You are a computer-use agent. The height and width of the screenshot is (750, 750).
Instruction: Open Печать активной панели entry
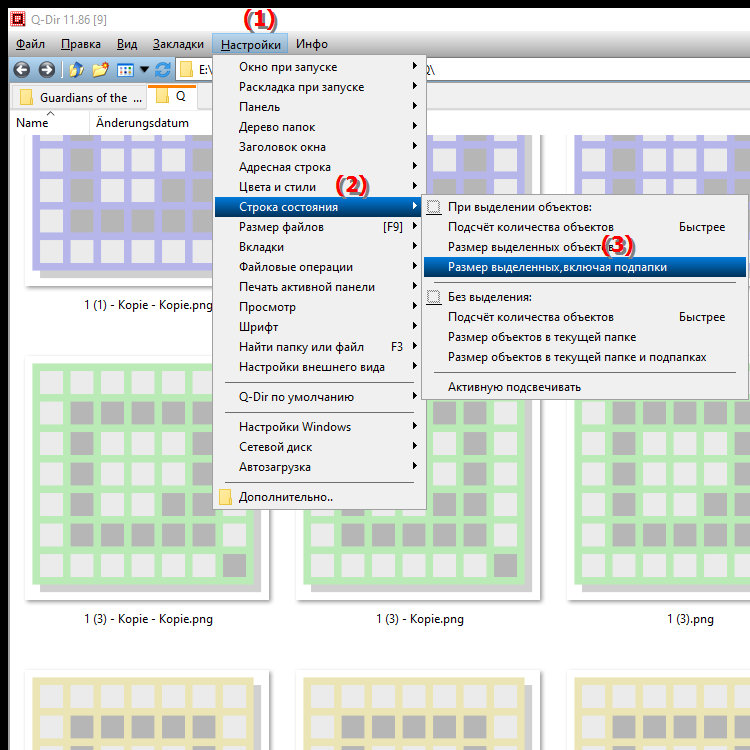(318, 287)
